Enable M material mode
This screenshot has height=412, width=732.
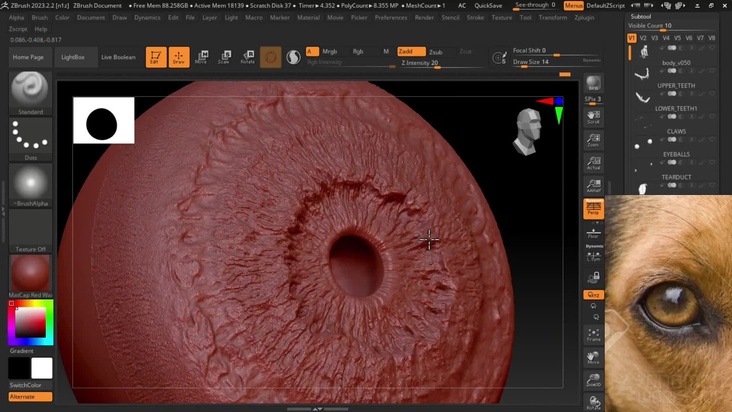pyautogui.click(x=386, y=51)
